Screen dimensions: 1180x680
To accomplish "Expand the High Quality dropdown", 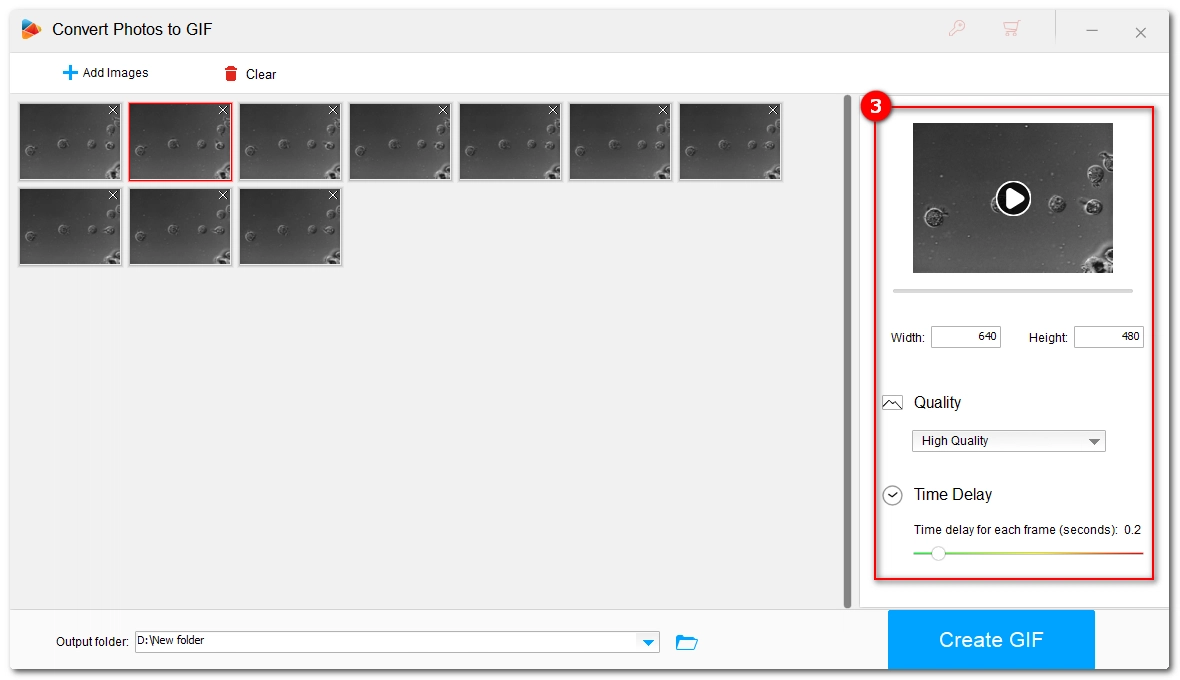I will point(1094,441).
